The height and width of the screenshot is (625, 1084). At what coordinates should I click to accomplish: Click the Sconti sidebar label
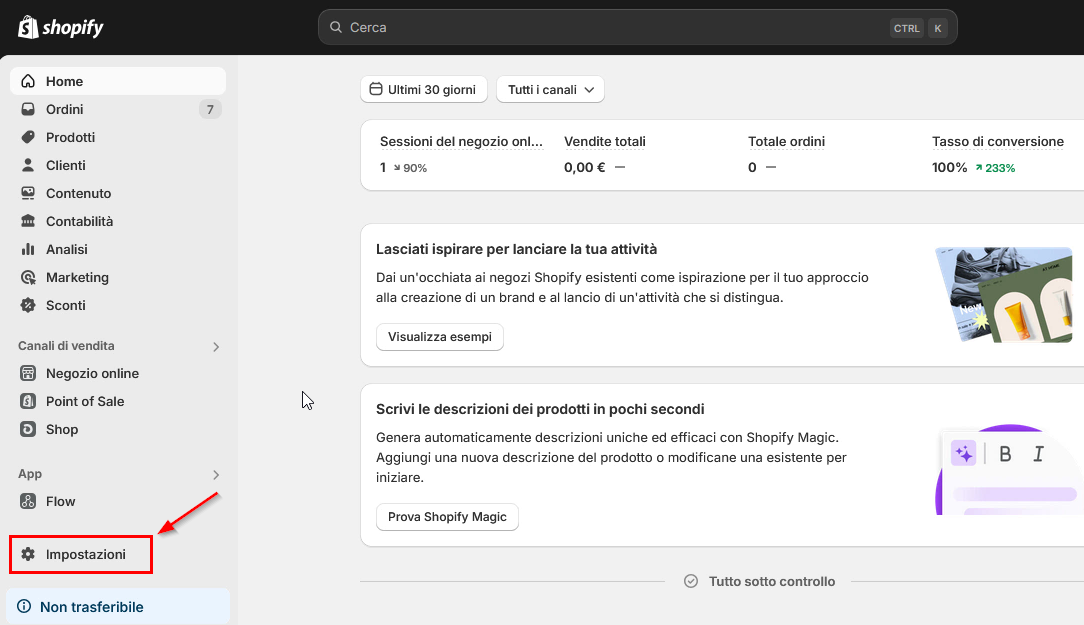tap(66, 305)
